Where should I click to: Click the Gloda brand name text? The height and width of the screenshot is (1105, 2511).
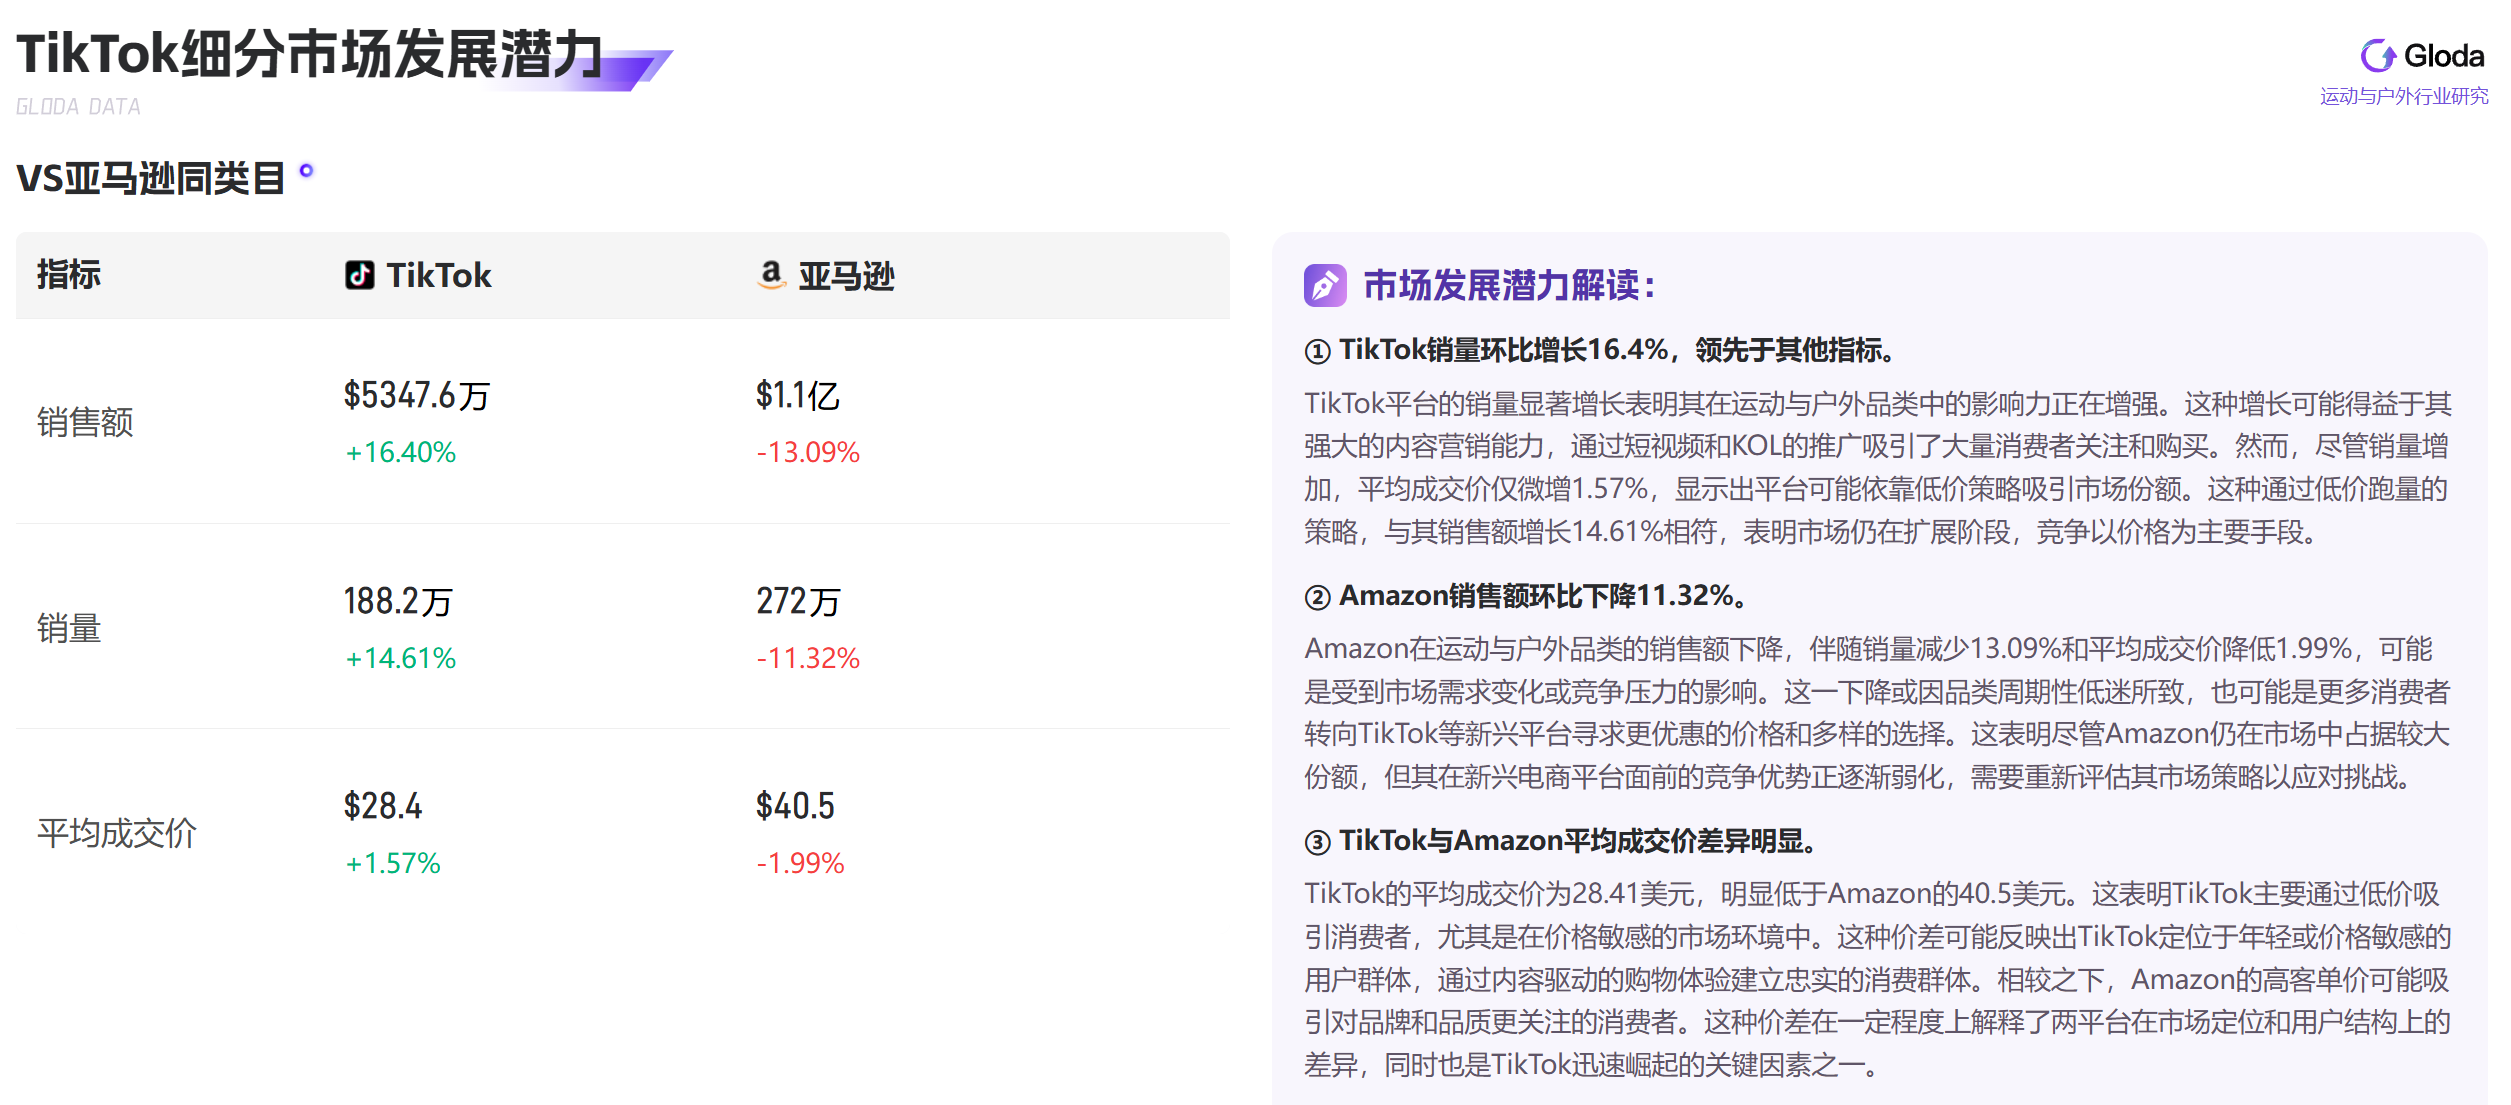2444,56
